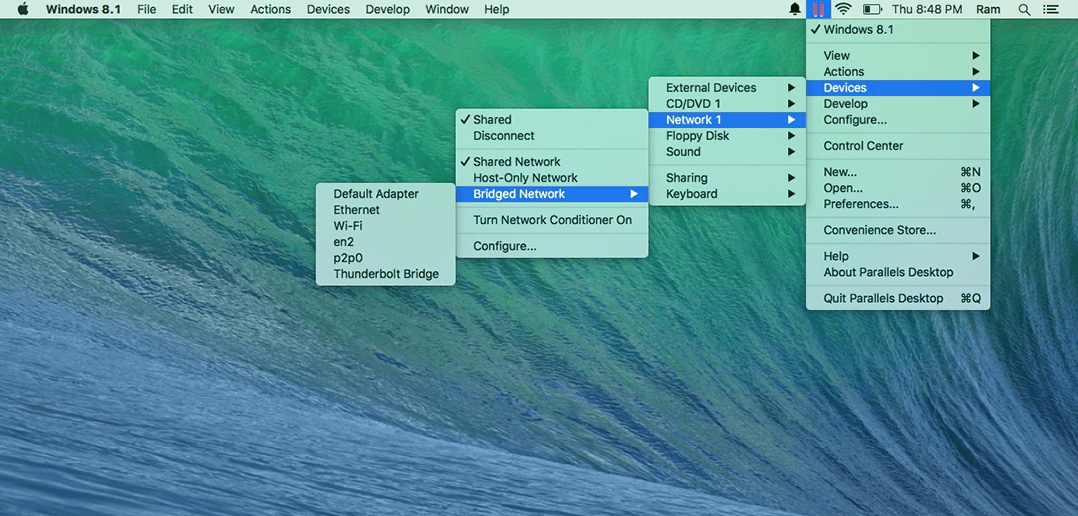Select About Parallels Desktop

pos(898,272)
